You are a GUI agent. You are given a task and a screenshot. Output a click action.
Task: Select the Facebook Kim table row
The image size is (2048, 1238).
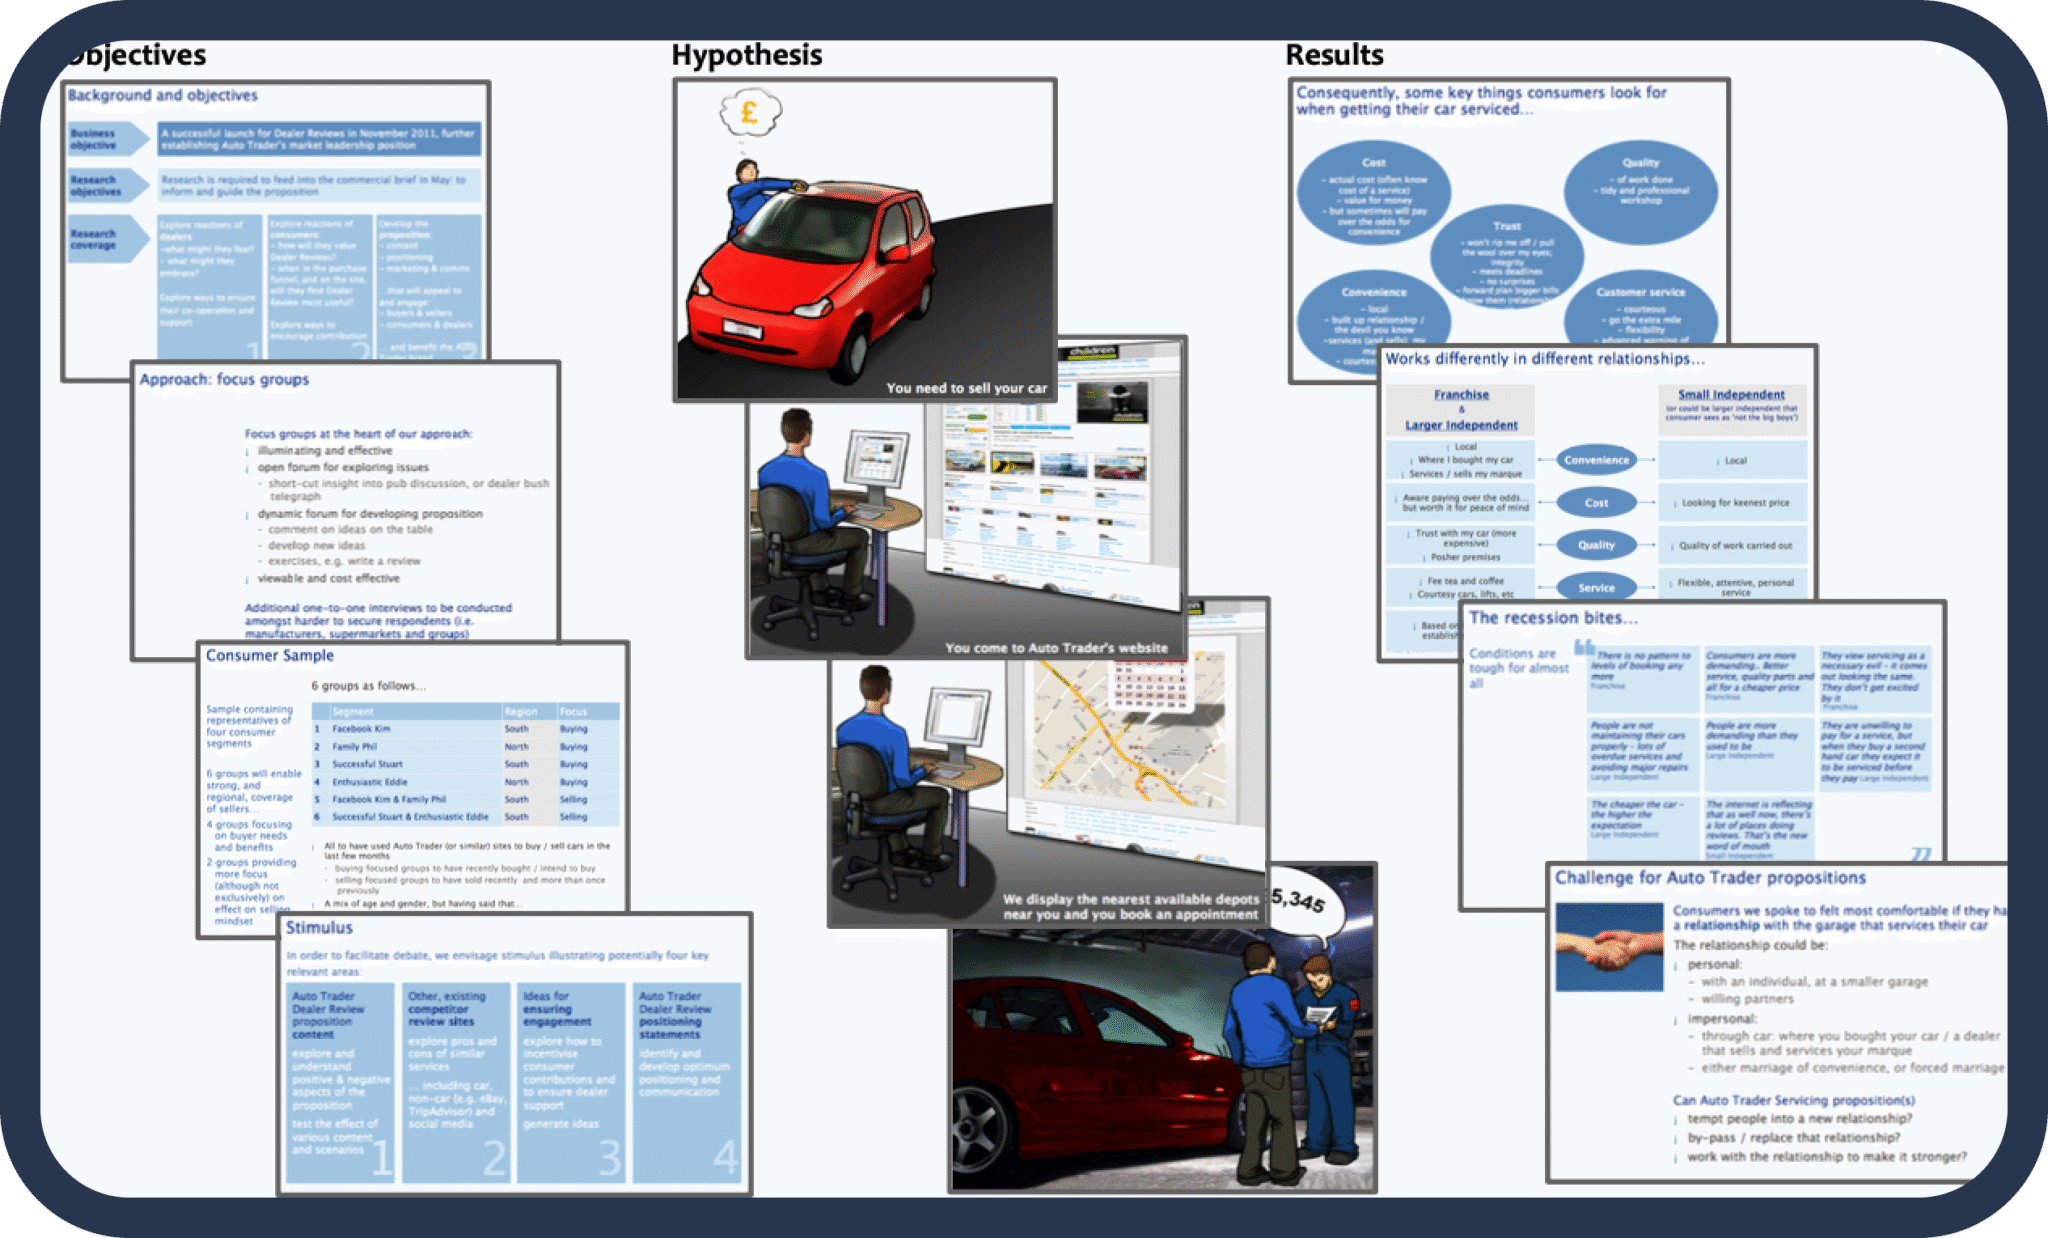465,729
